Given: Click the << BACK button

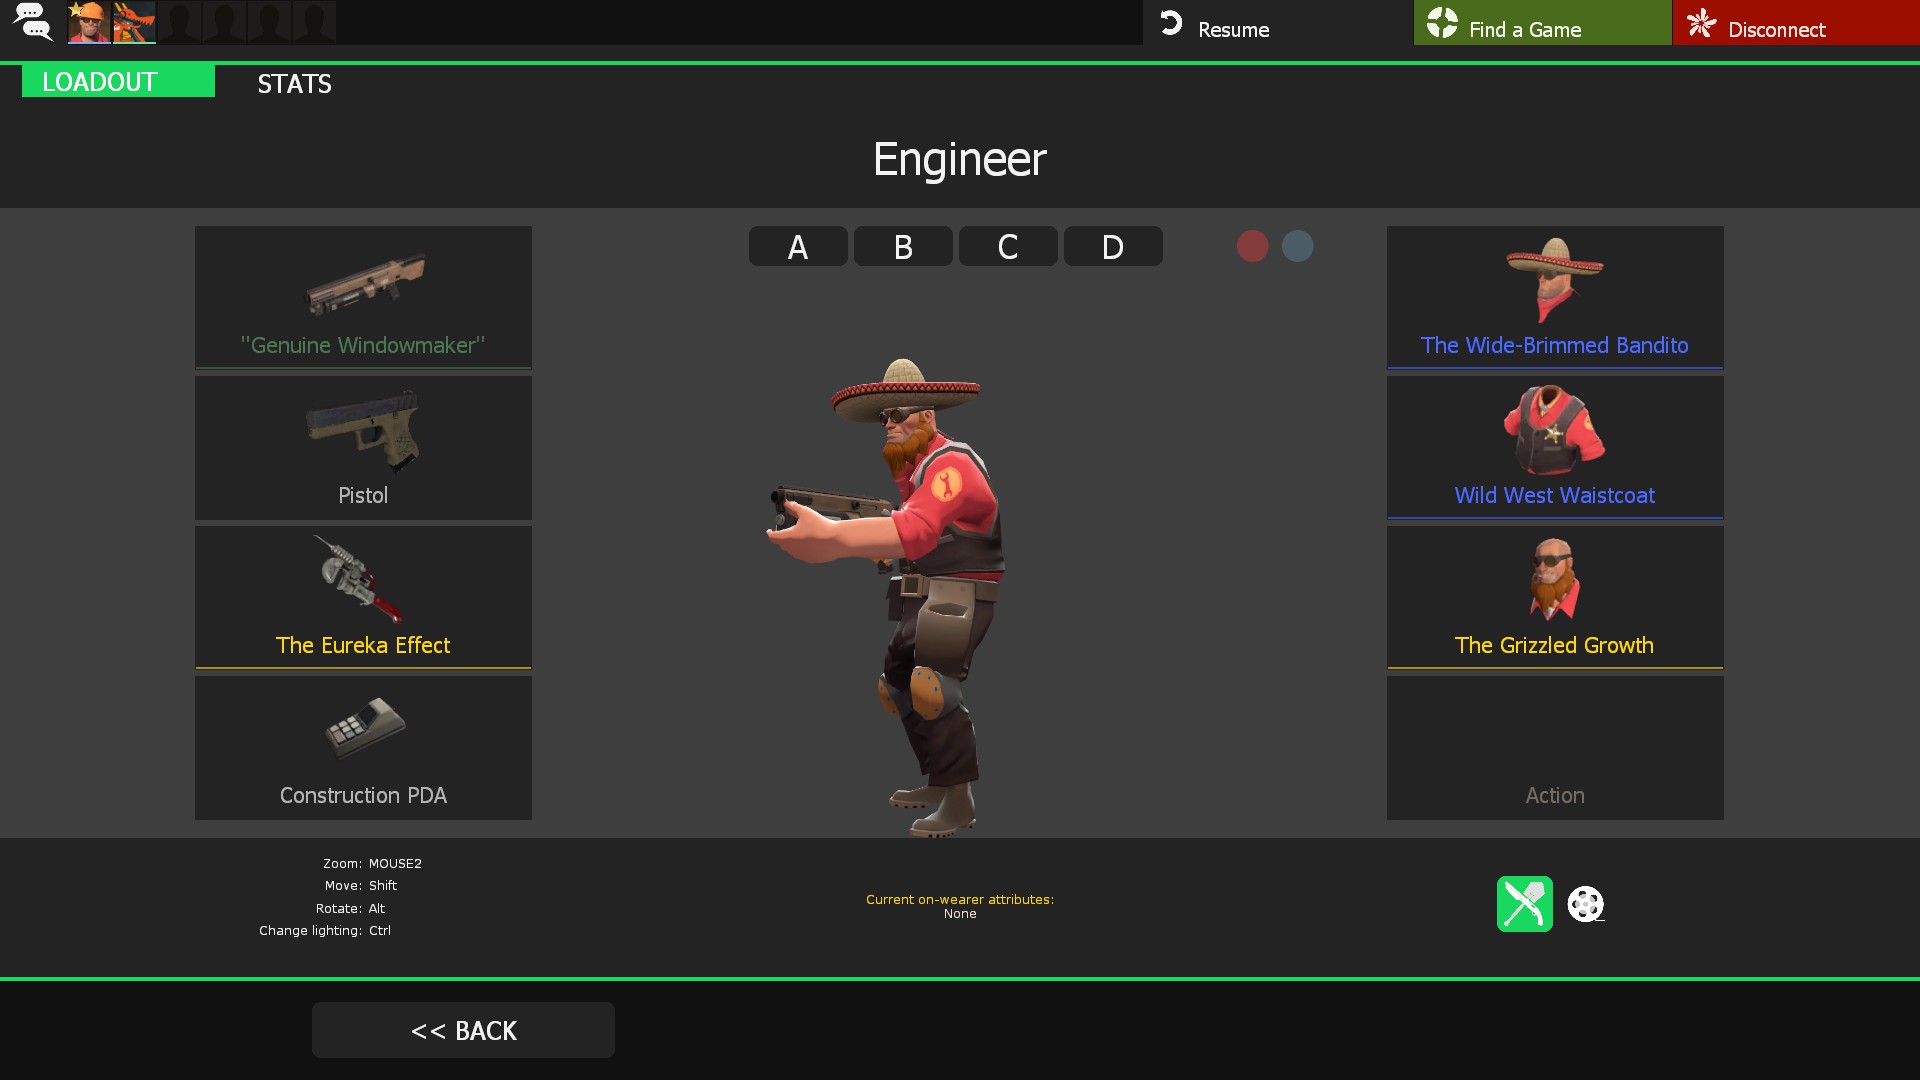Looking at the screenshot, I should tap(463, 1030).
